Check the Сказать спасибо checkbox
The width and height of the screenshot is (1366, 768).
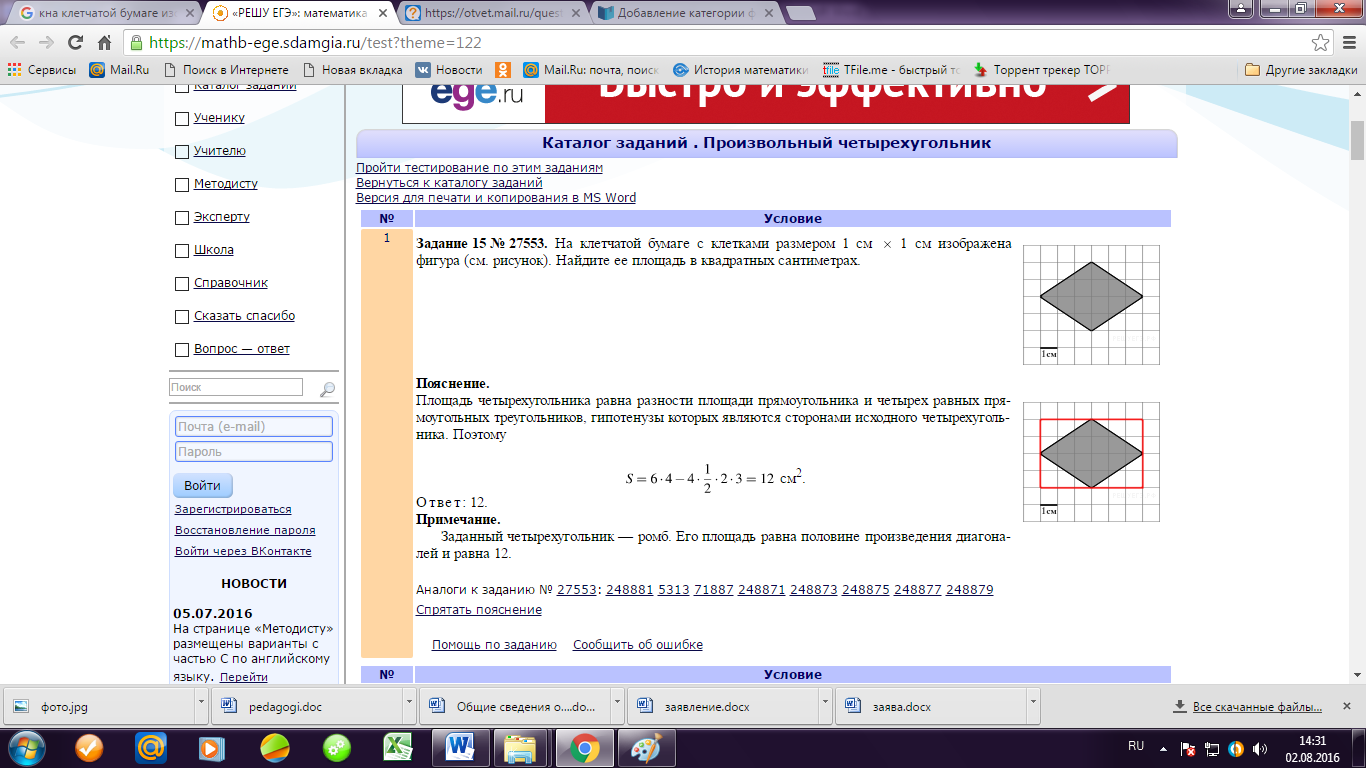pyautogui.click(x=181, y=317)
